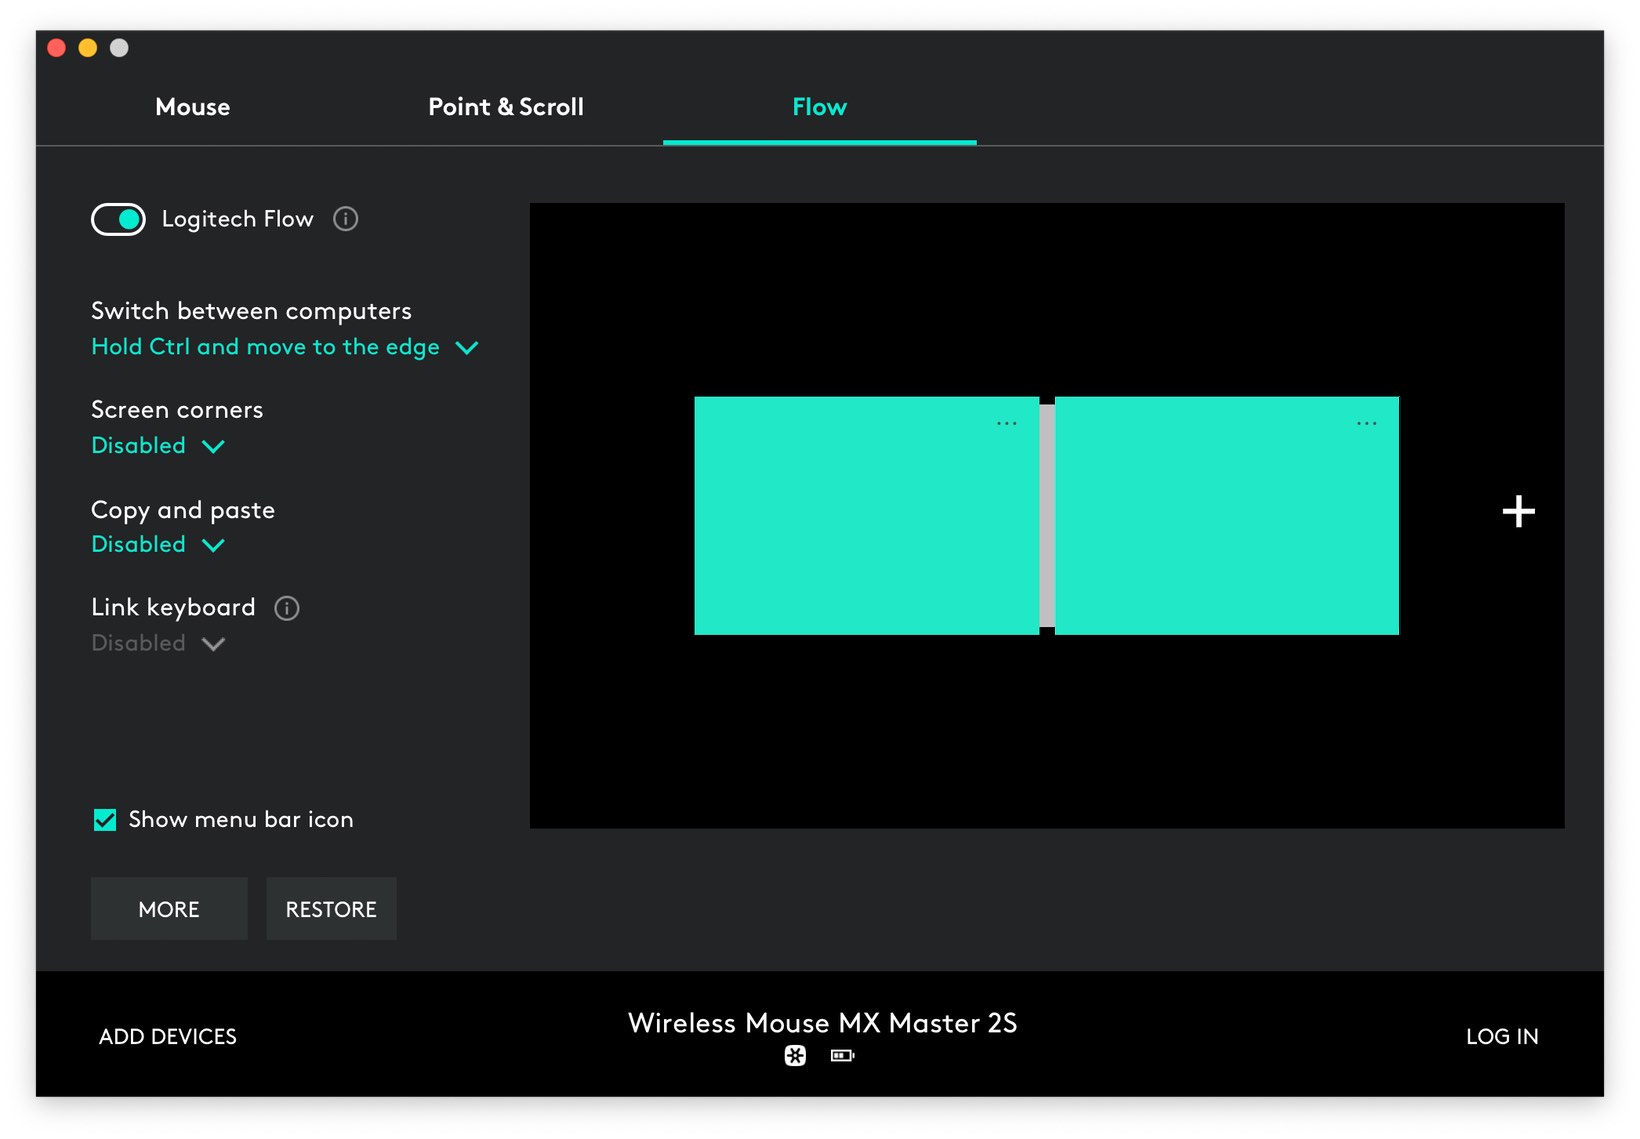
Task: Open Link keyboard info icon
Action: click(287, 608)
